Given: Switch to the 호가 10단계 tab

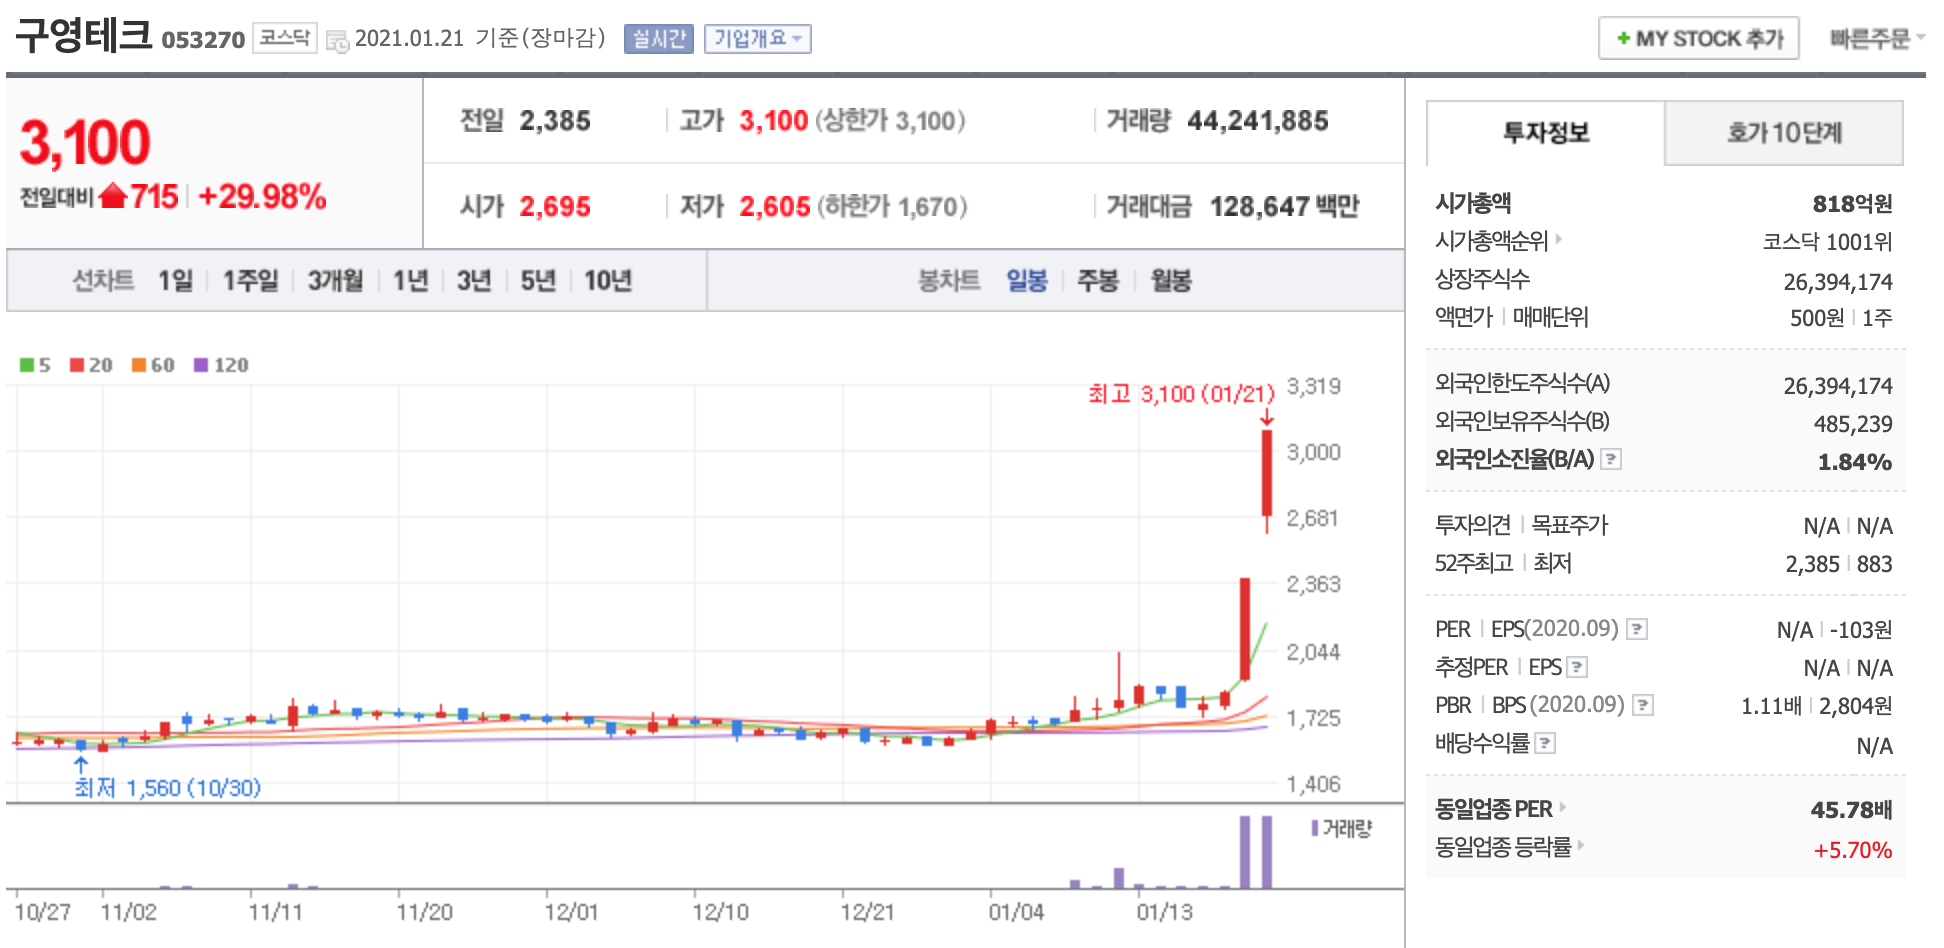Looking at the screenshot, I should point(1784,133).
